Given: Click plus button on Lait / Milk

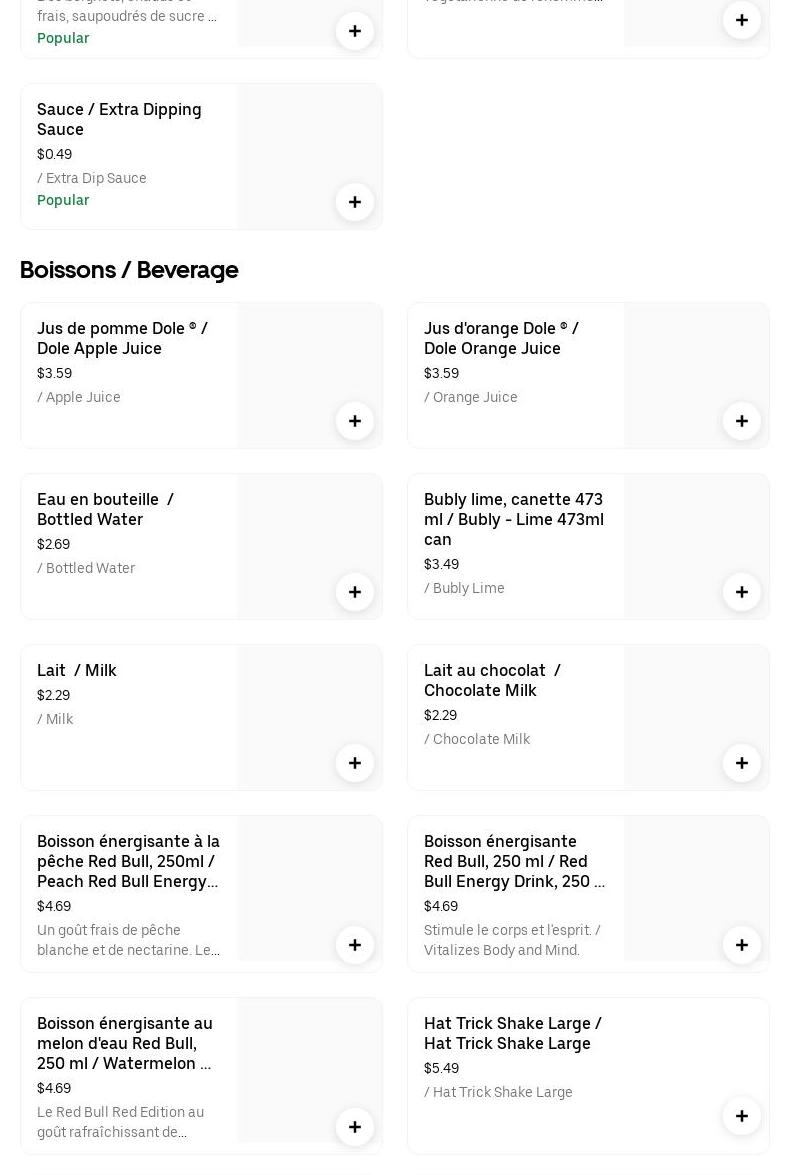Looking at the screenshot, I should pos(355,763).
